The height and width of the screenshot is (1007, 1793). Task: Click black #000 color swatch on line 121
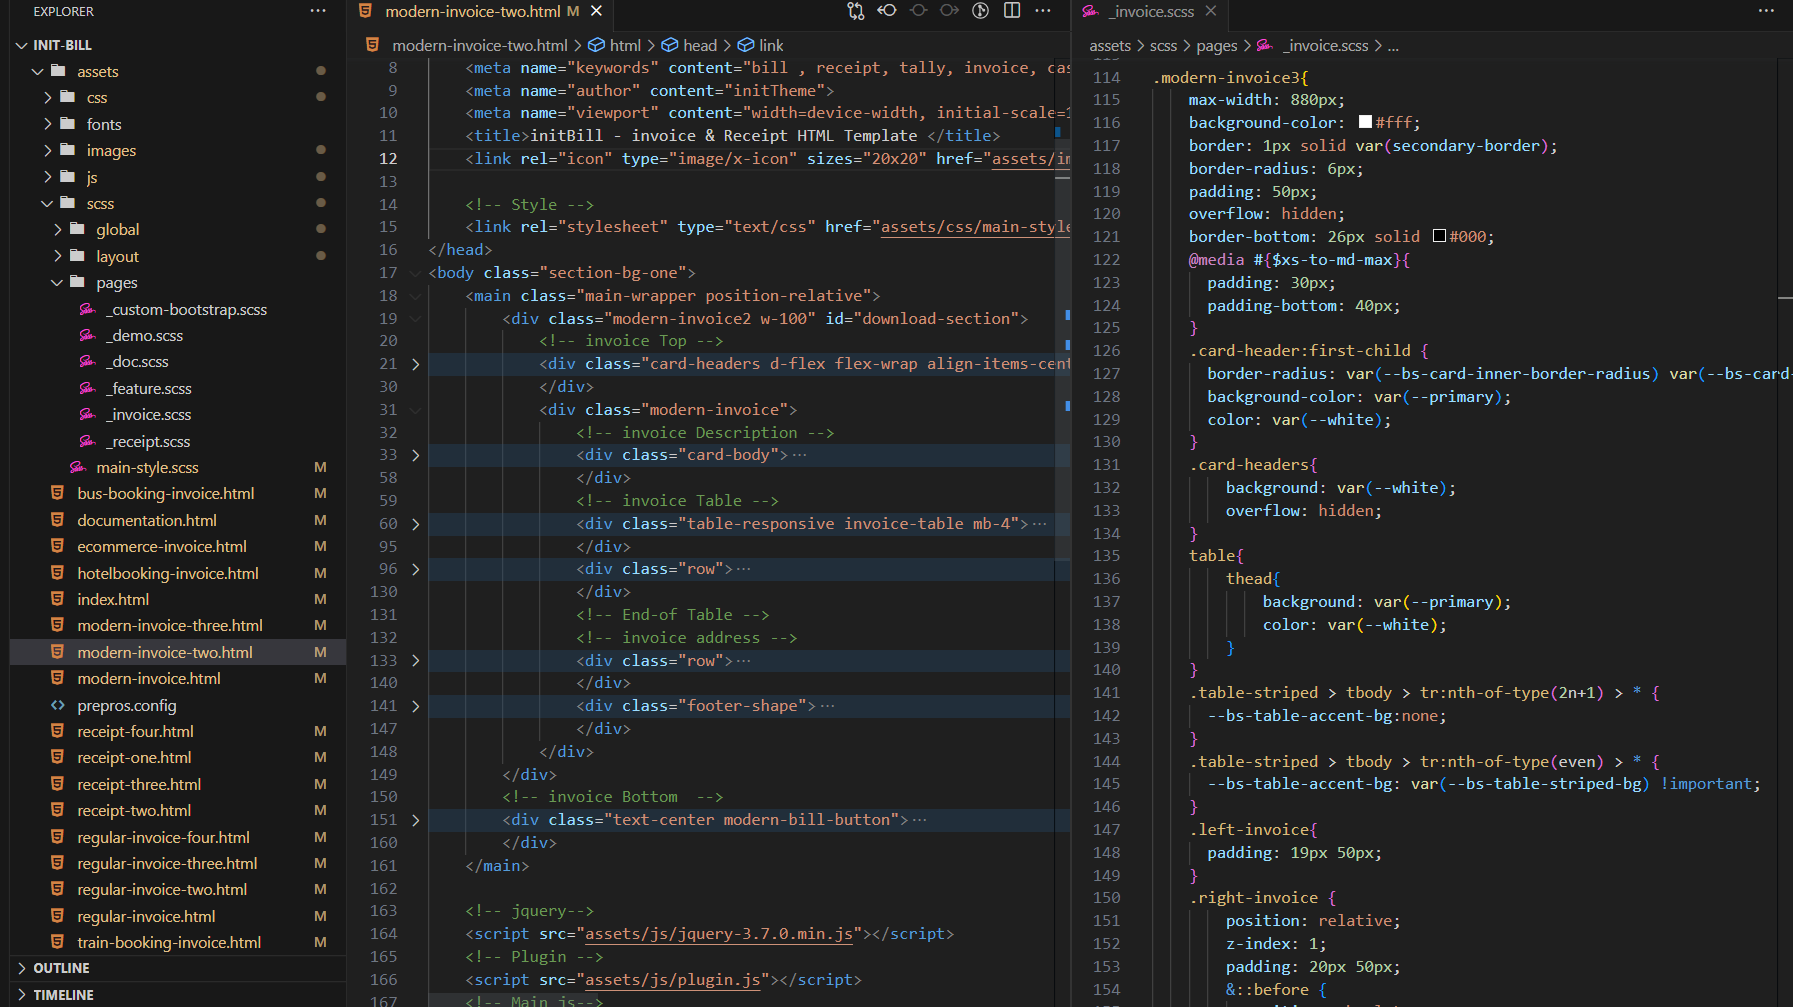(1439, 236)
